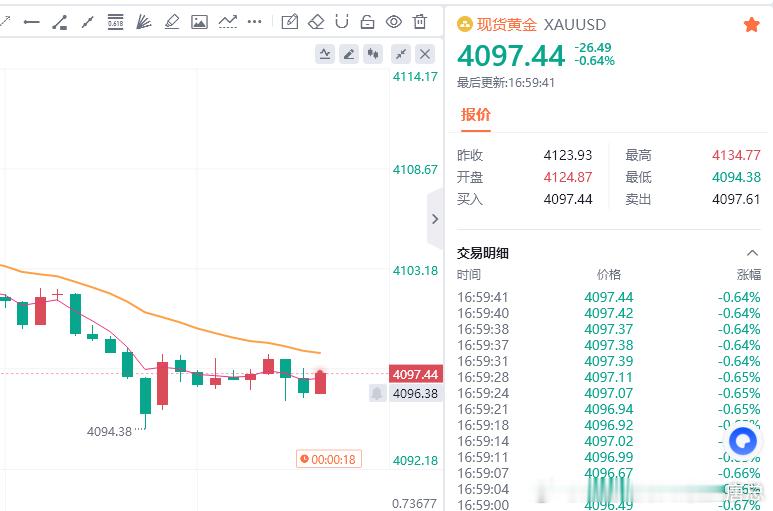Toggle the drawing lock icon
Screen dimensions: 773x511
coord(367,22)
